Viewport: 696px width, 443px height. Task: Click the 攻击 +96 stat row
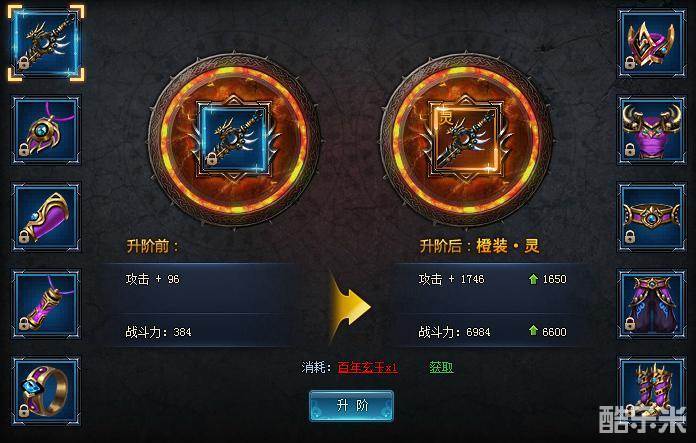tap(200, 279)
